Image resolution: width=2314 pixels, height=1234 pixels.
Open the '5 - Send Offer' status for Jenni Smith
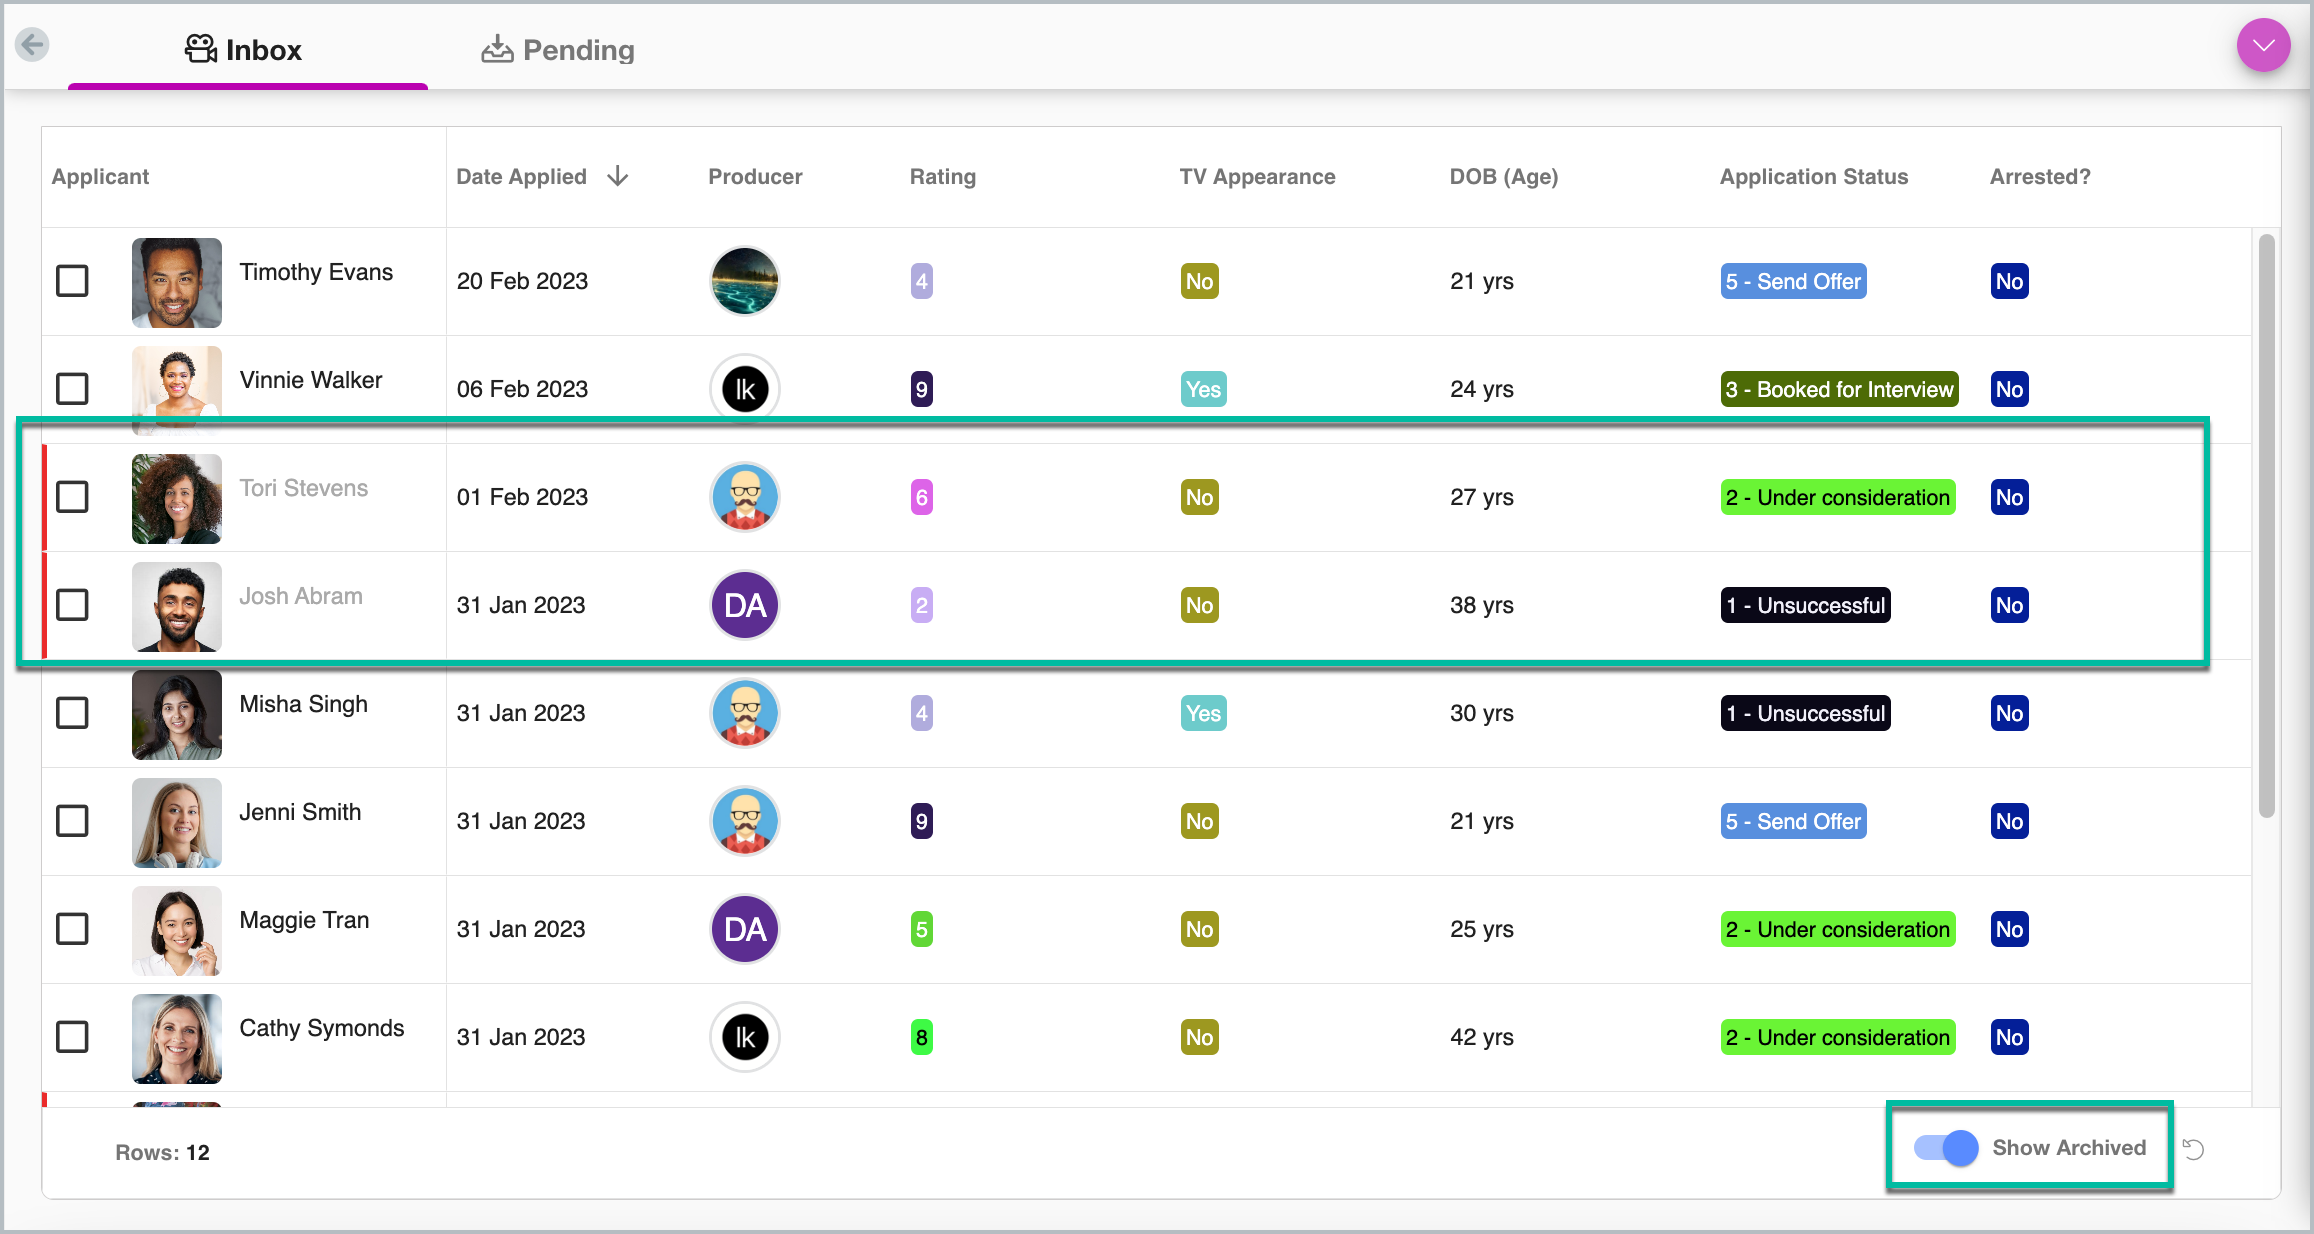(x=1792, y=821)
